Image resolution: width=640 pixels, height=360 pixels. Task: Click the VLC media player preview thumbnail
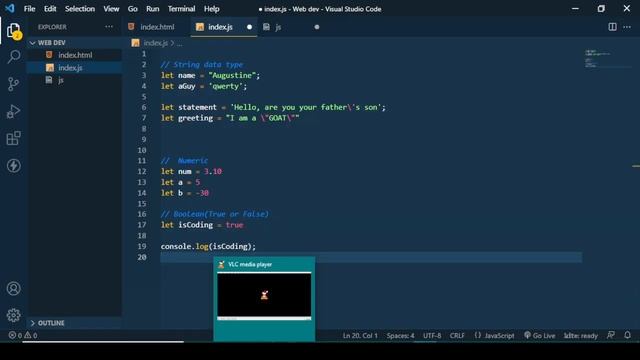(264, 296)
